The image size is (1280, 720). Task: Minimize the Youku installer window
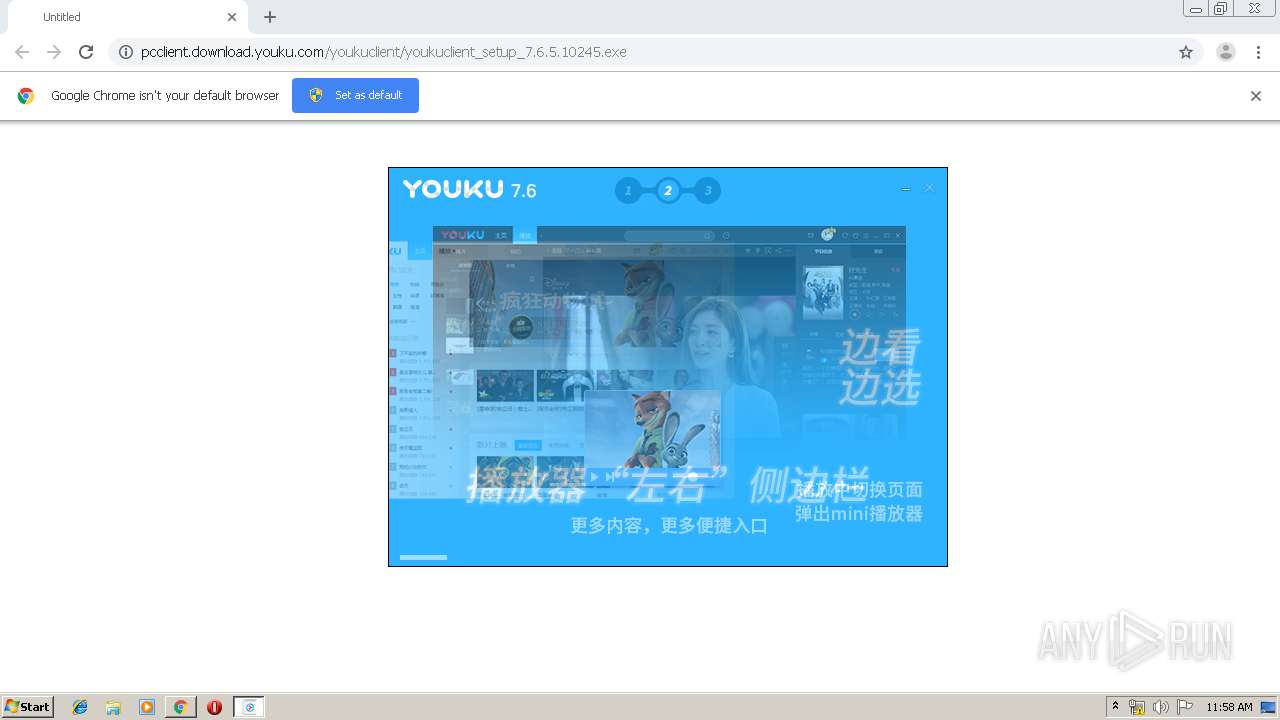pos(906,188)
